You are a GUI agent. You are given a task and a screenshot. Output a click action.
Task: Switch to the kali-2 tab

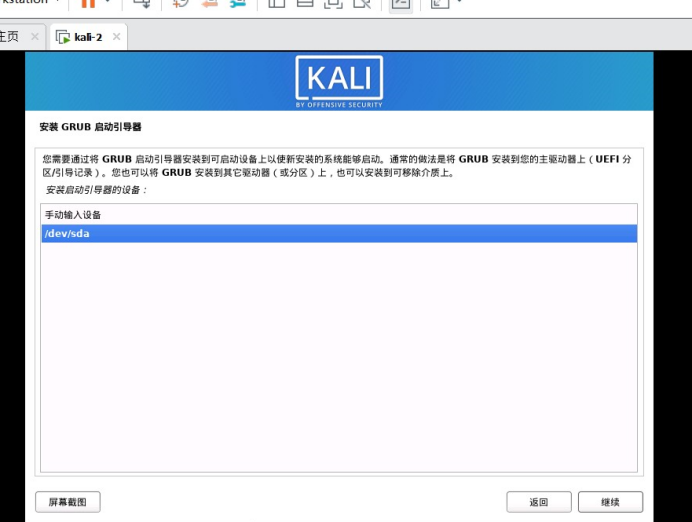click(88, 37)
